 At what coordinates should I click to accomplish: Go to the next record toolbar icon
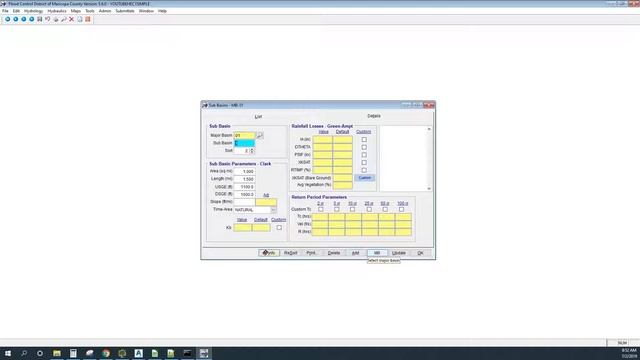pyautogui.click(x=24, y=19)
